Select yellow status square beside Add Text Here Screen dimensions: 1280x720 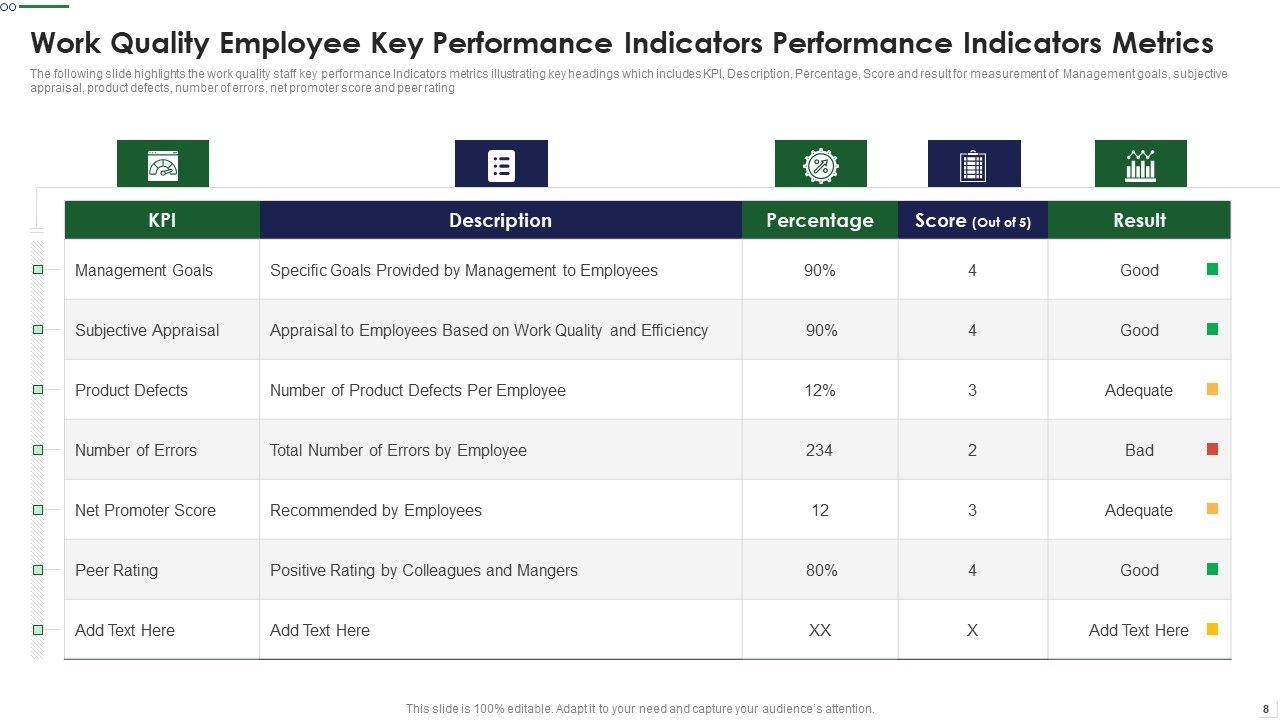[1212, 629]
